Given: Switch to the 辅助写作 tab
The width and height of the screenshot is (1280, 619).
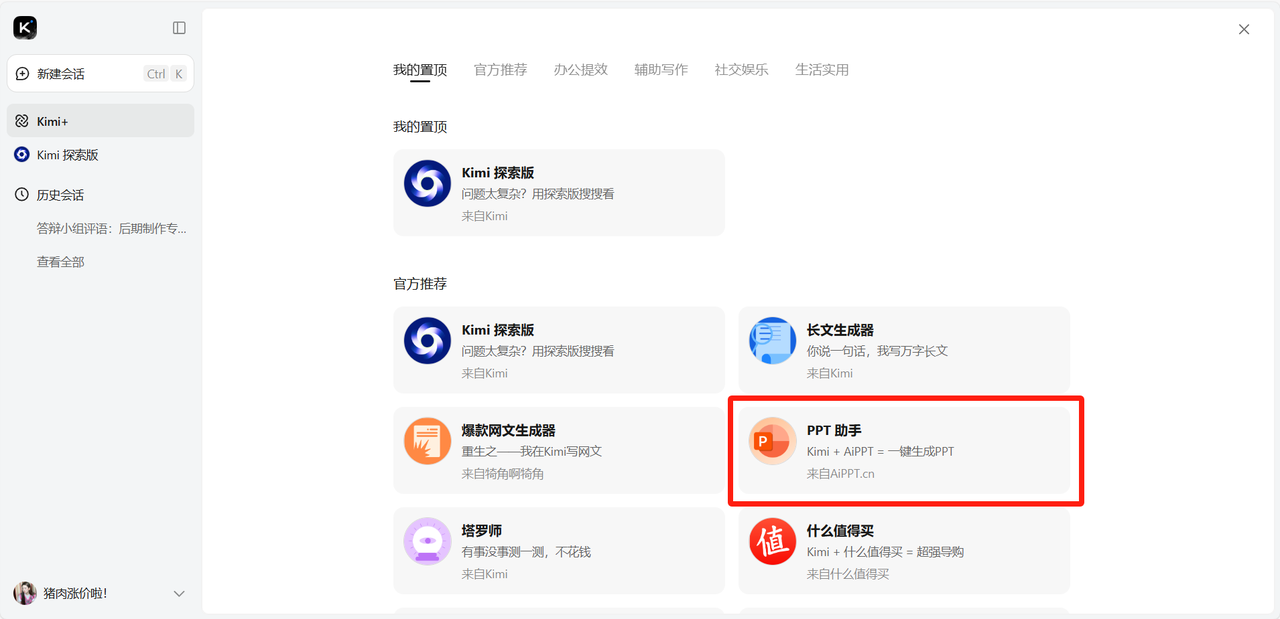Looking at the screenshot, I should click(661, 70).
